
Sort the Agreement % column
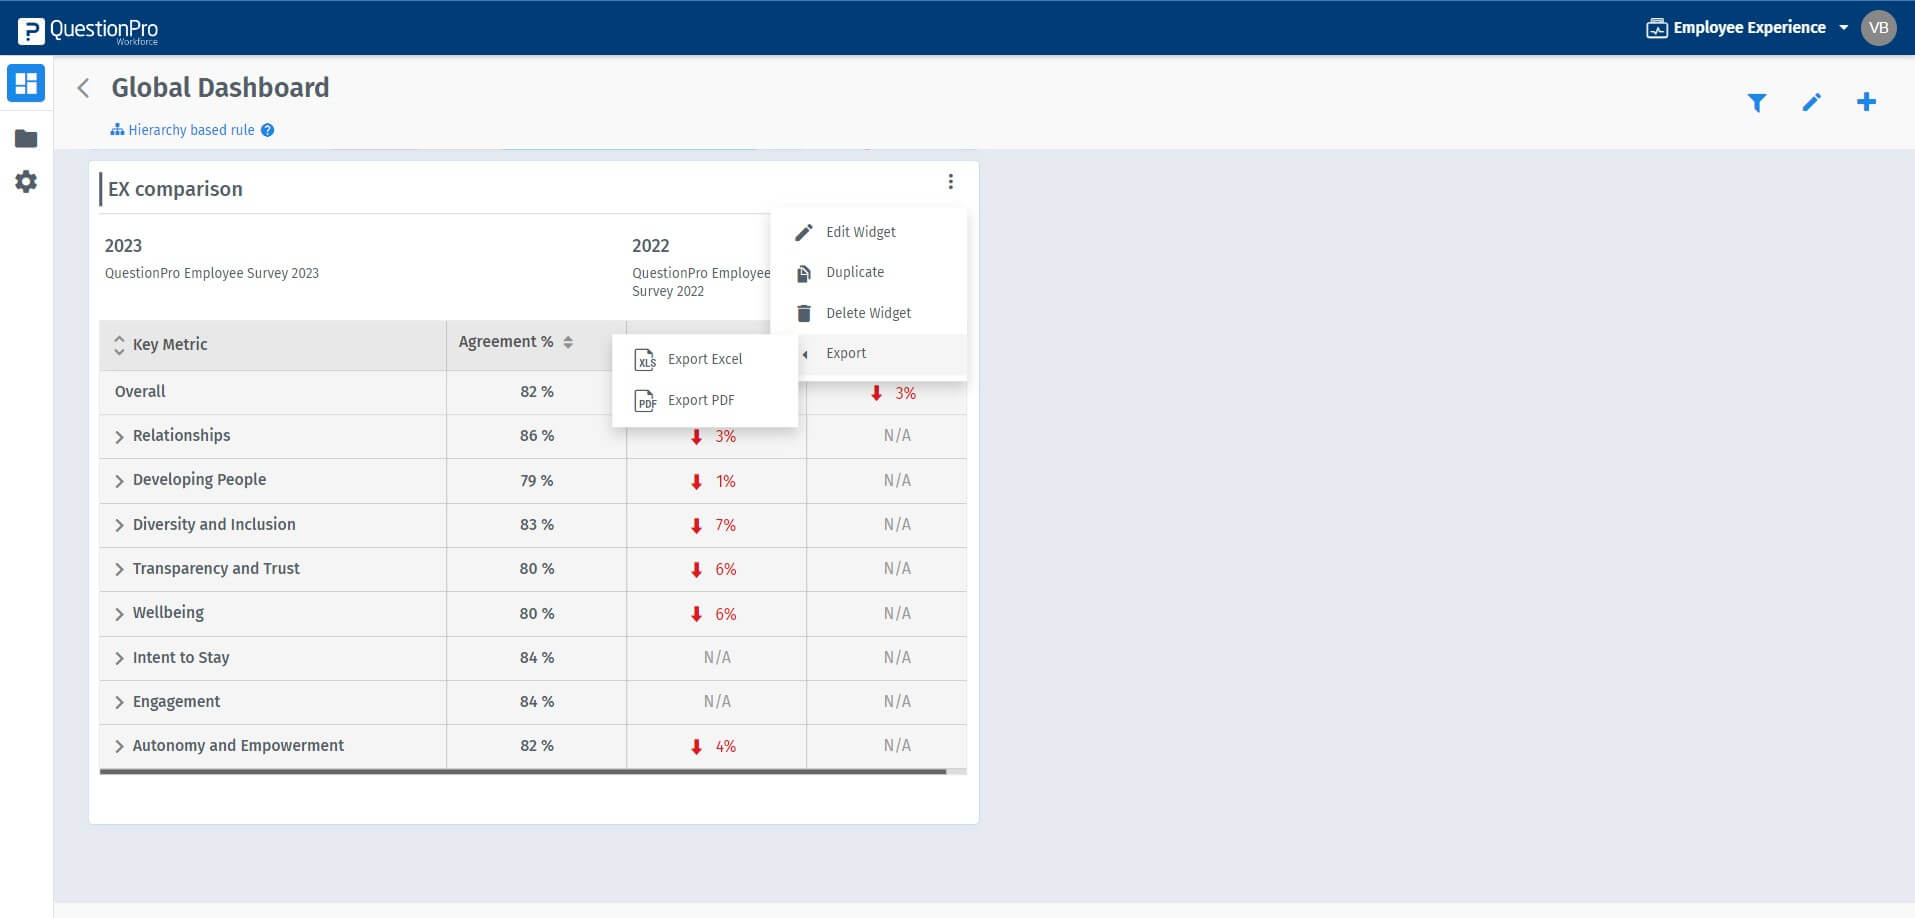pyautogui.click(x=568, y=342)
